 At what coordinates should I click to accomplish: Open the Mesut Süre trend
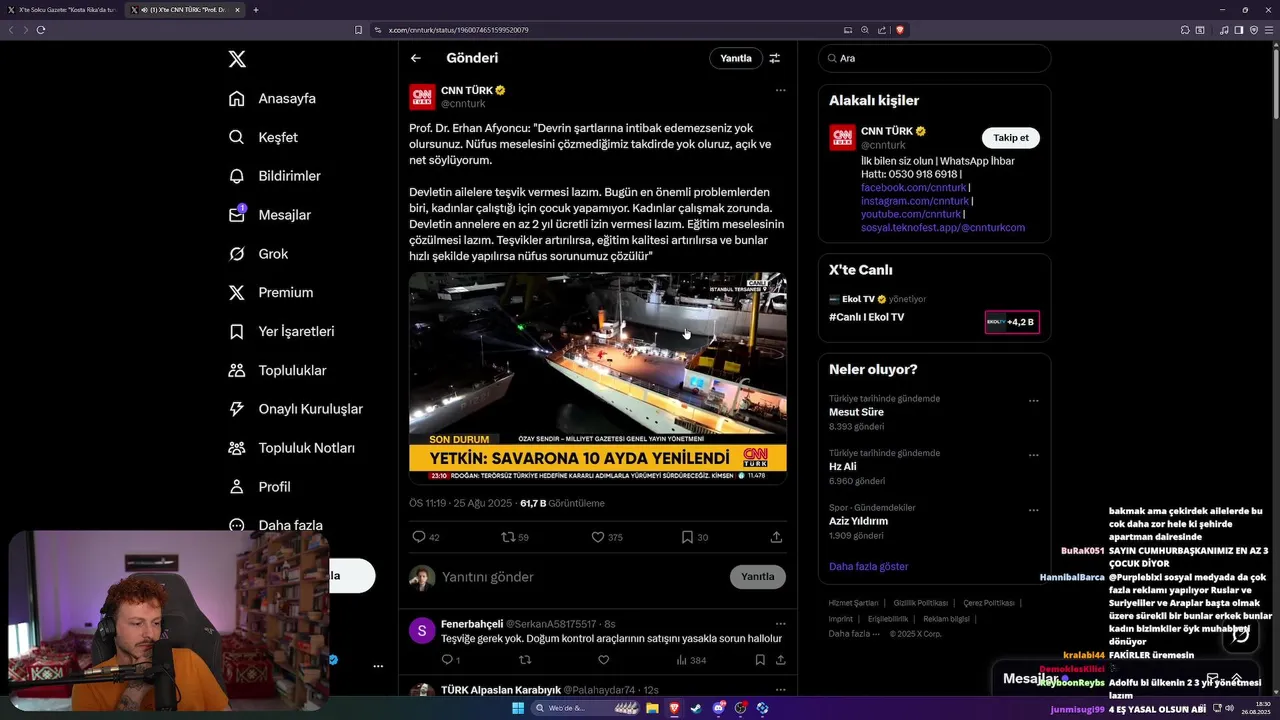click(856, 412)
